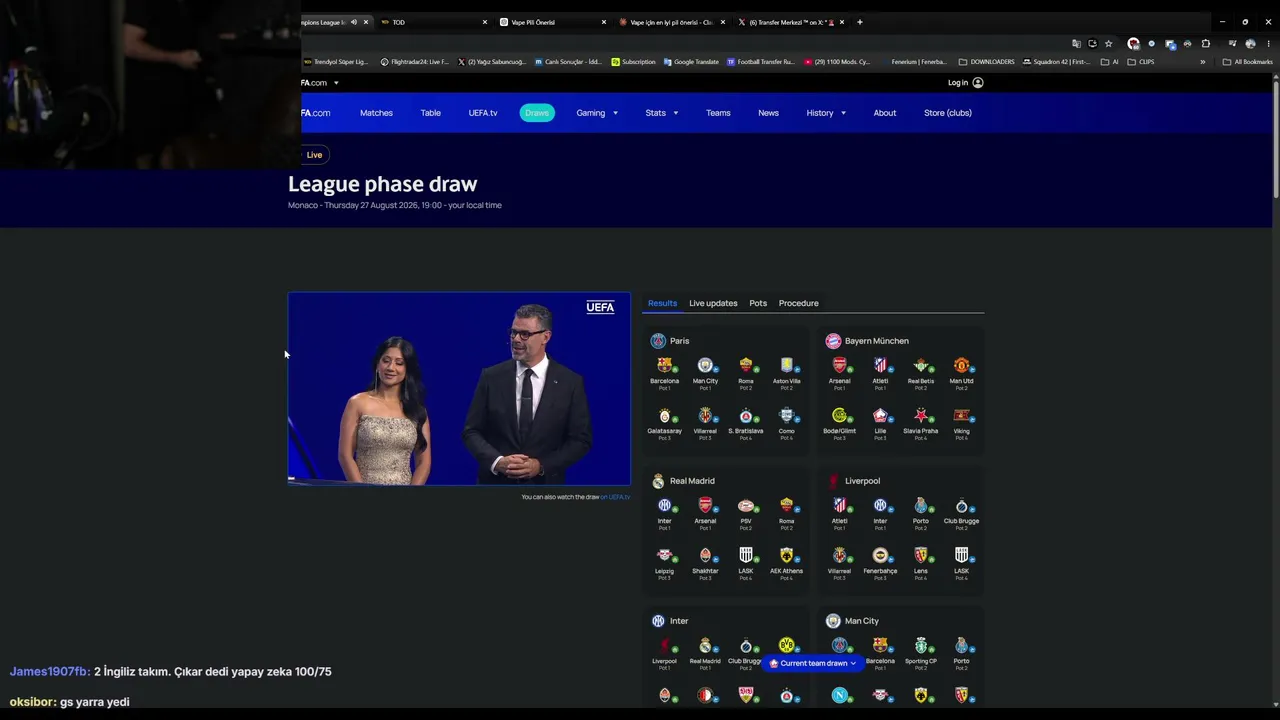Image resolution: width=1280 pixels, height=720 pixels.
Task: Select PSV crest under Real Madrid
Action: tap(746, 506)
